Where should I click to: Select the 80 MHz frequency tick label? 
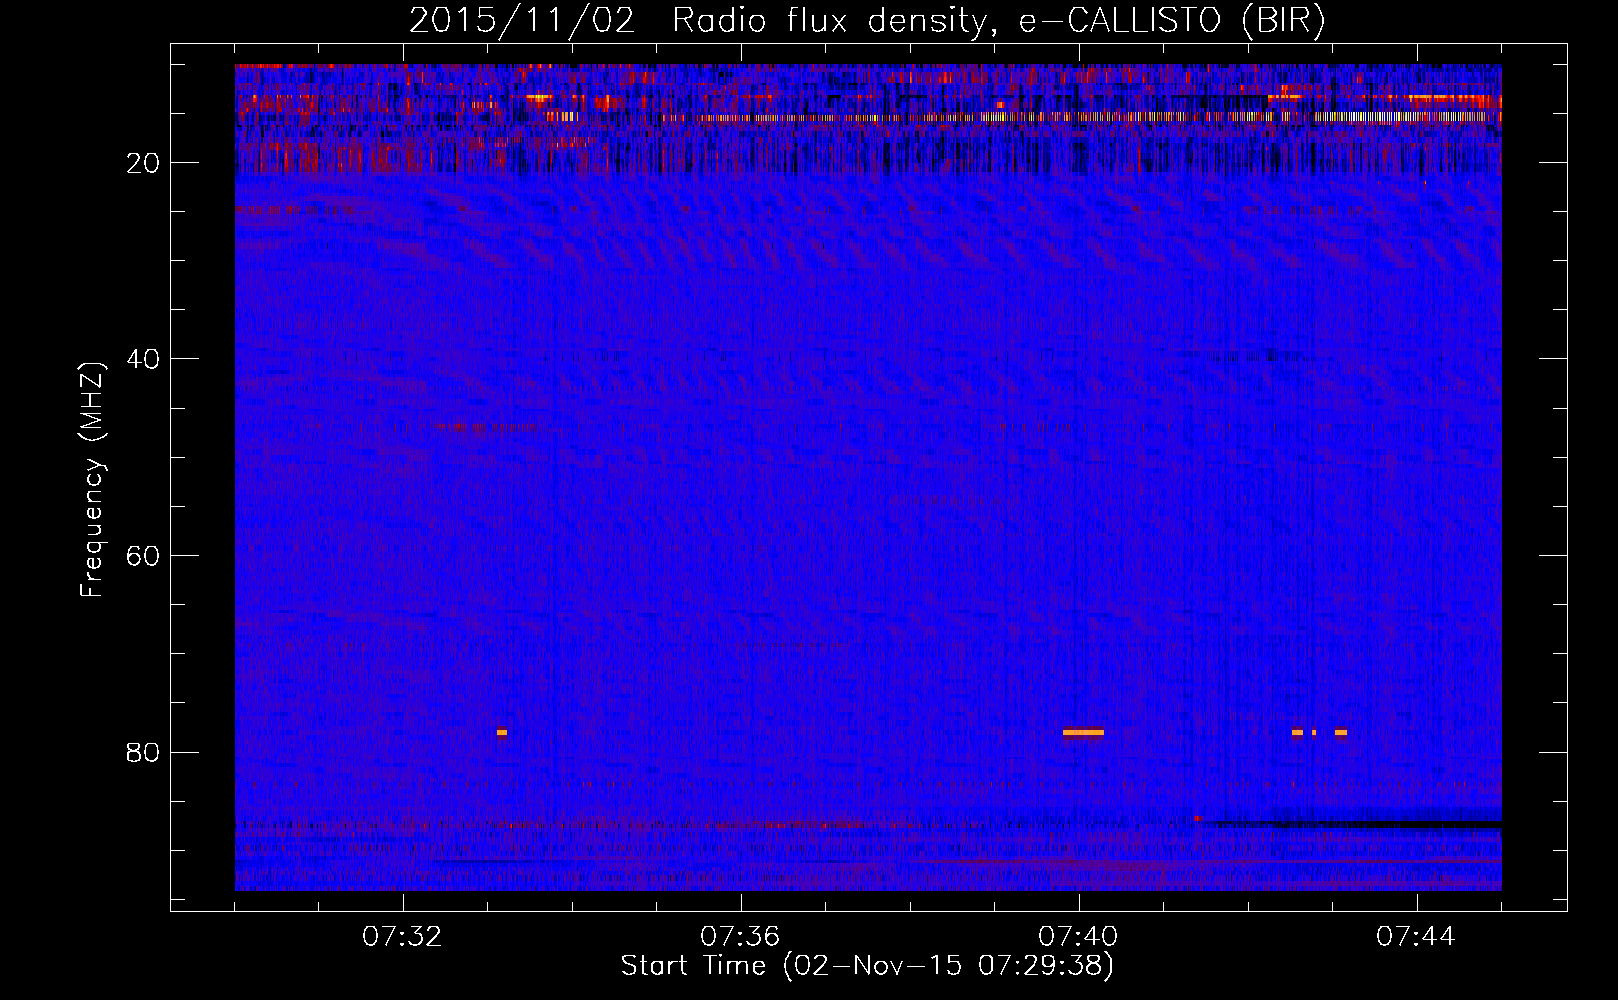(143, 752)
